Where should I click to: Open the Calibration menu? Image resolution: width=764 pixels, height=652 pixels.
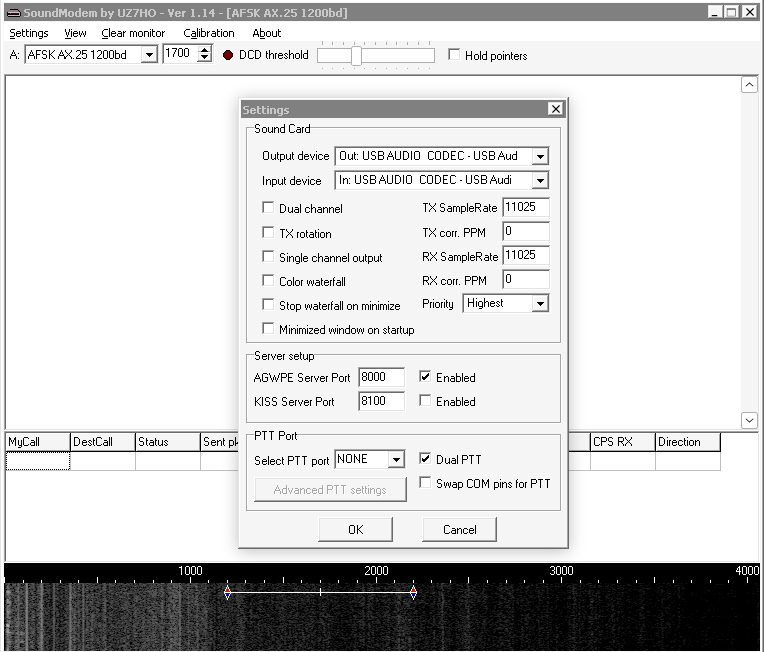point(209,33)
